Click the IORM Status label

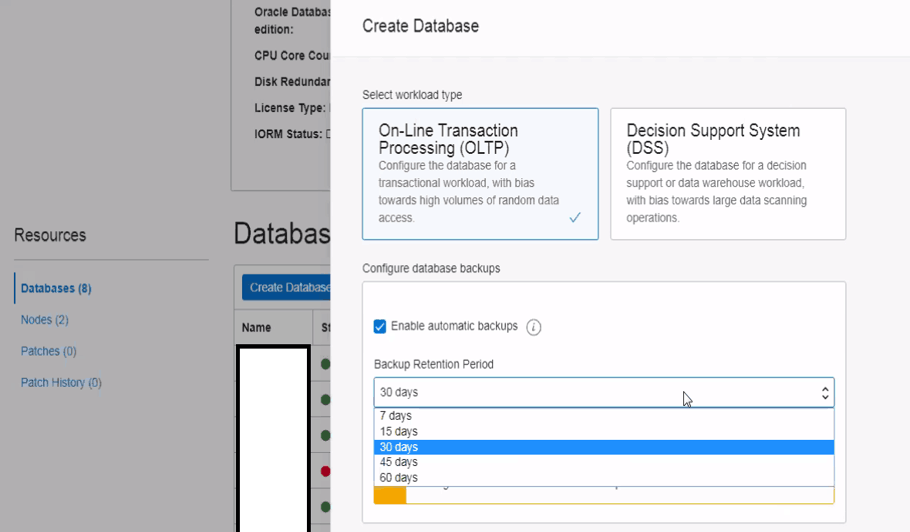(288, 134)
